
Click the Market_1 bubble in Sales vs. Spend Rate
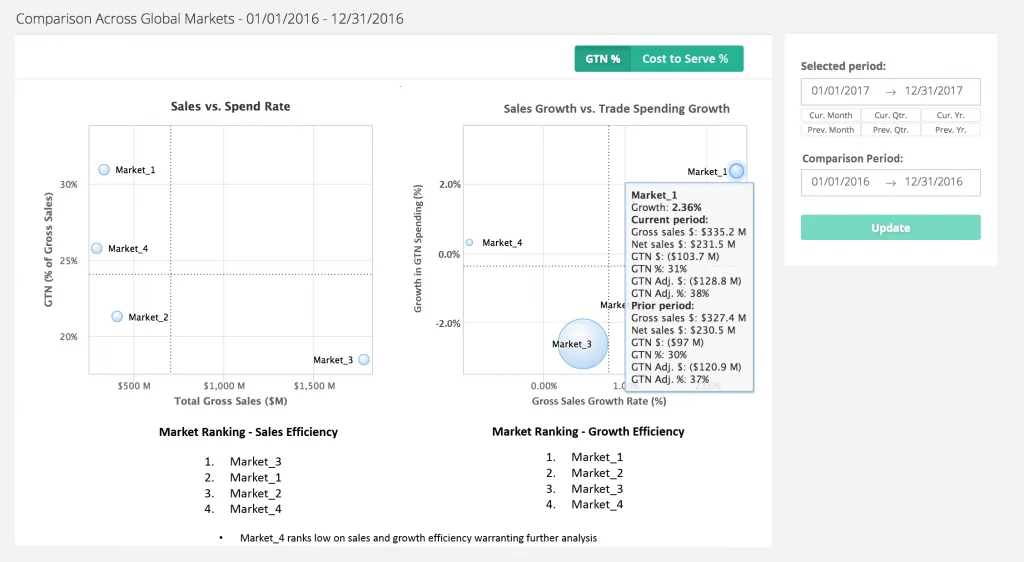tap(104, 170)
